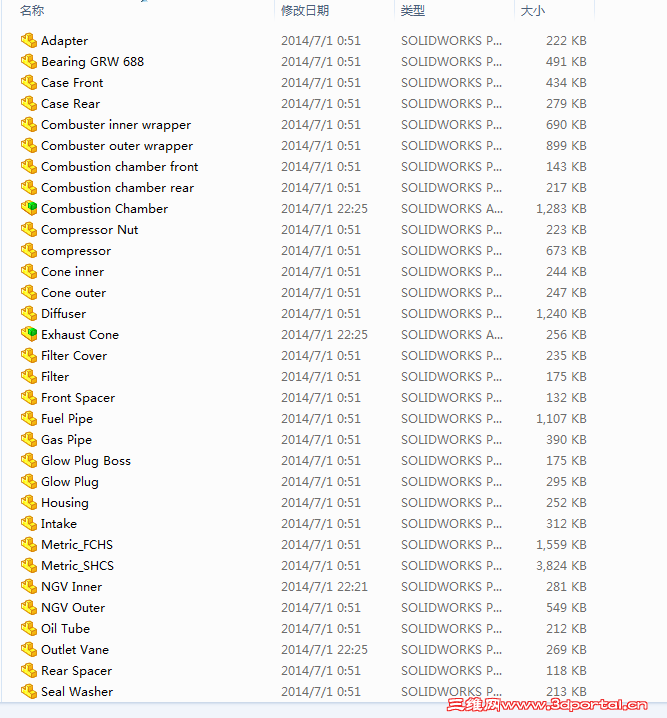Select the Rear Spacer file name
The width and height of the screenshot is (667, 718).
[76, 671]
